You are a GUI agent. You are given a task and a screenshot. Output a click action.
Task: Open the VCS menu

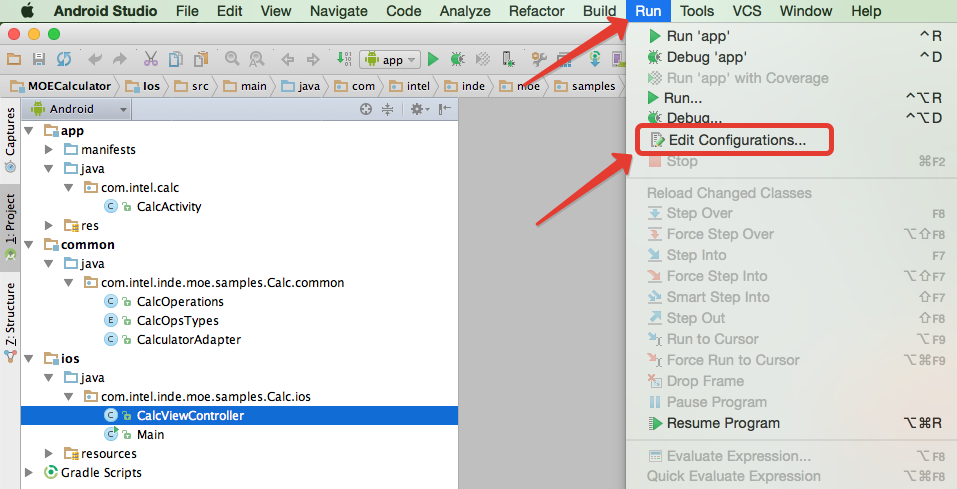[746, 11]
